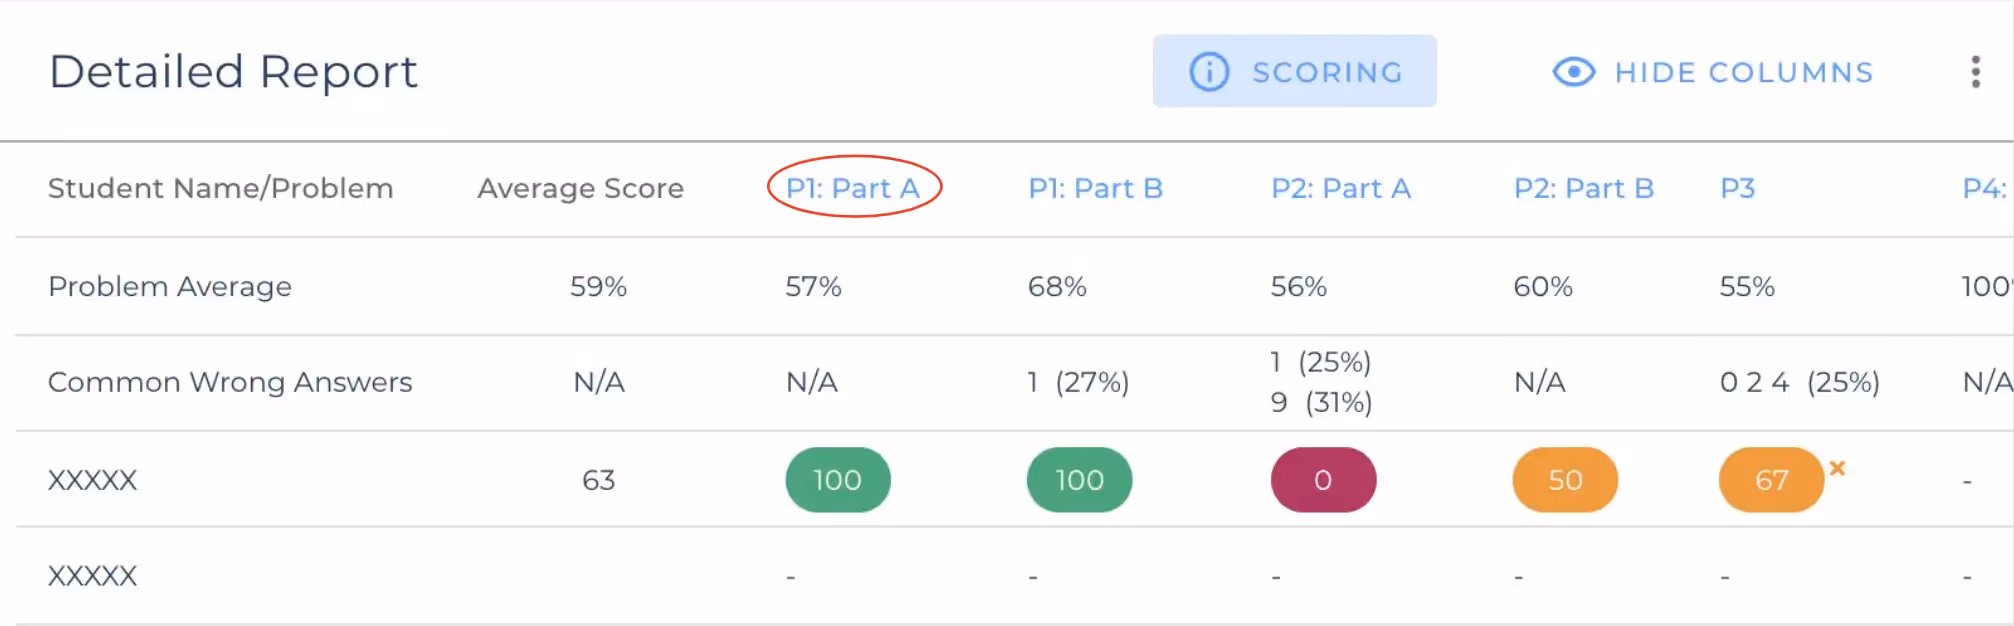The width and height of the screenshot is (2014, 626).
Task: Select the circled P1: Part A column header
Action: [855, 187]
